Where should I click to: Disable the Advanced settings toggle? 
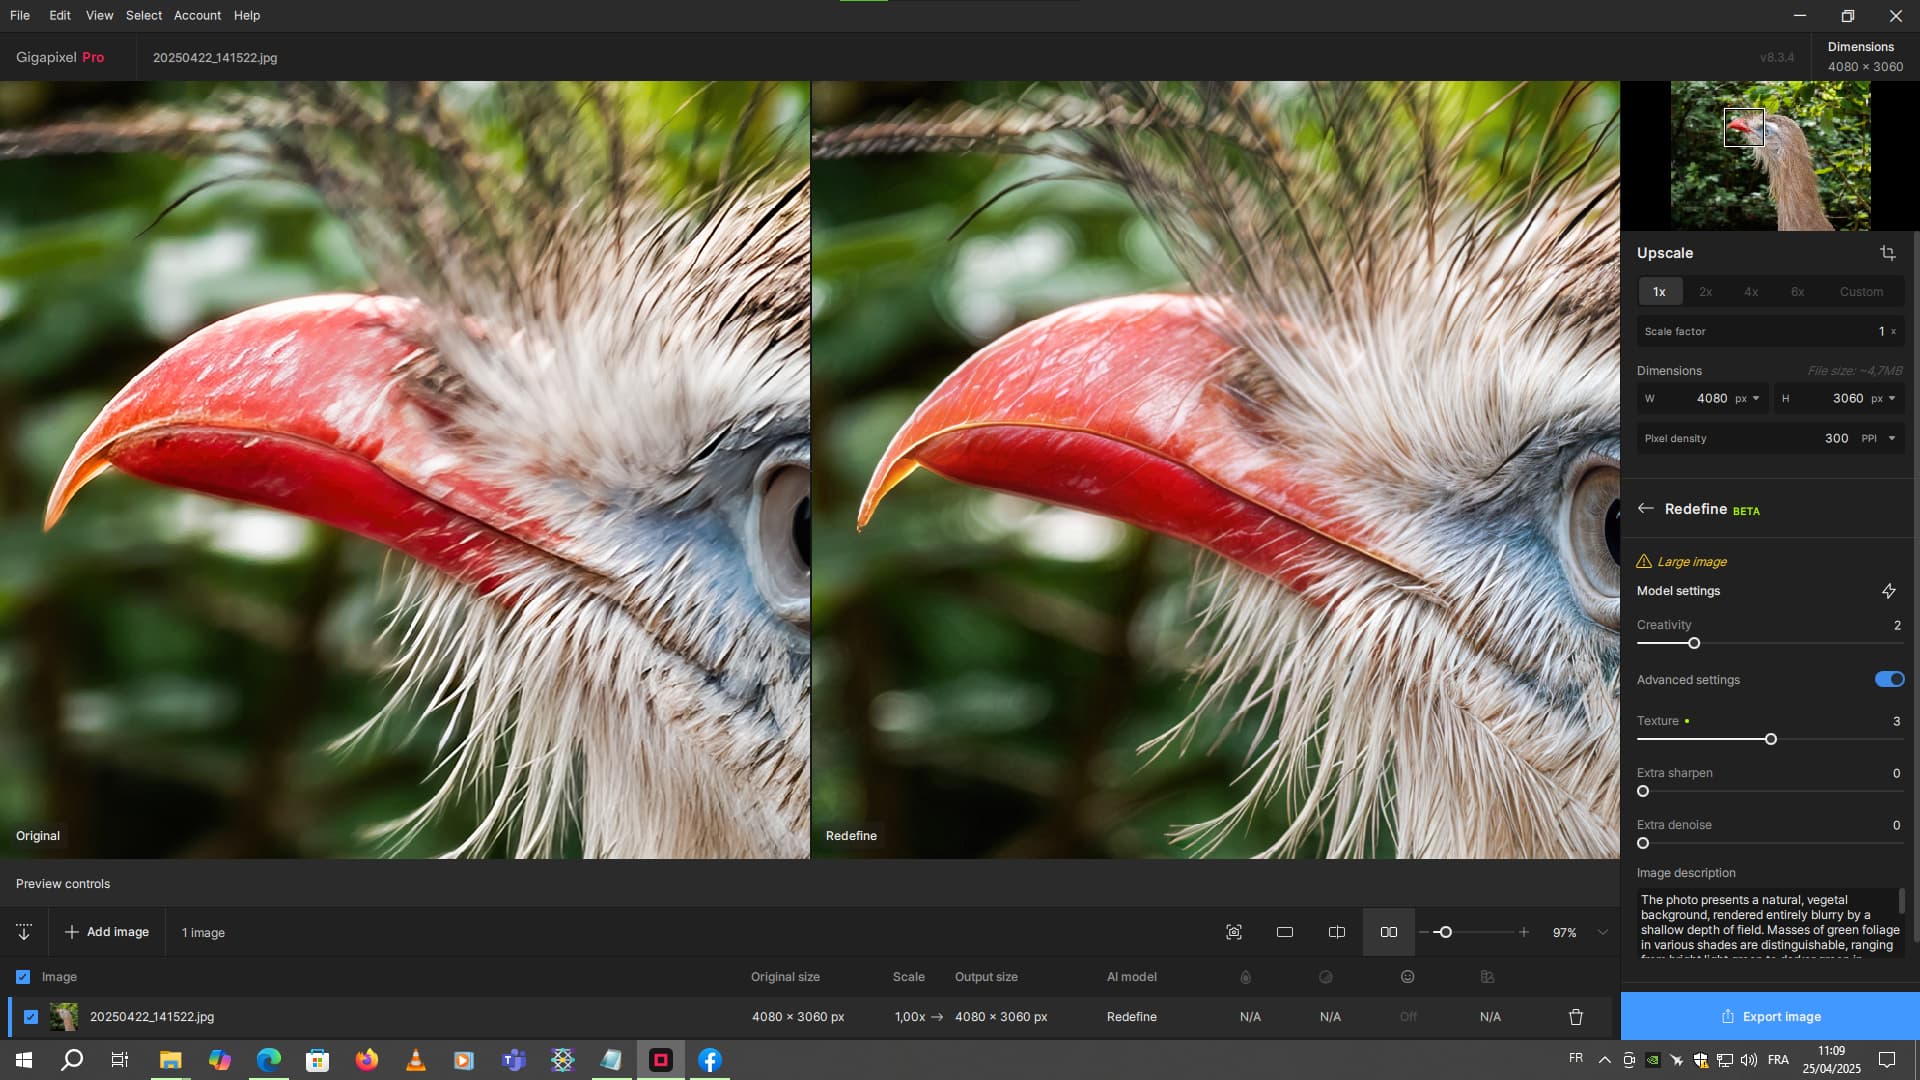pyautogui.click(x=1888, y=680)
